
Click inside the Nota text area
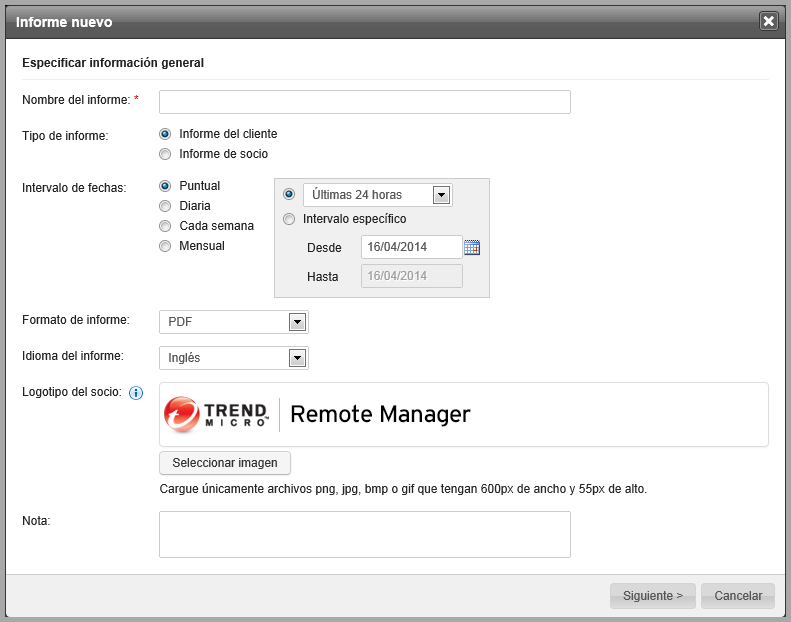[x=365, y=534]
